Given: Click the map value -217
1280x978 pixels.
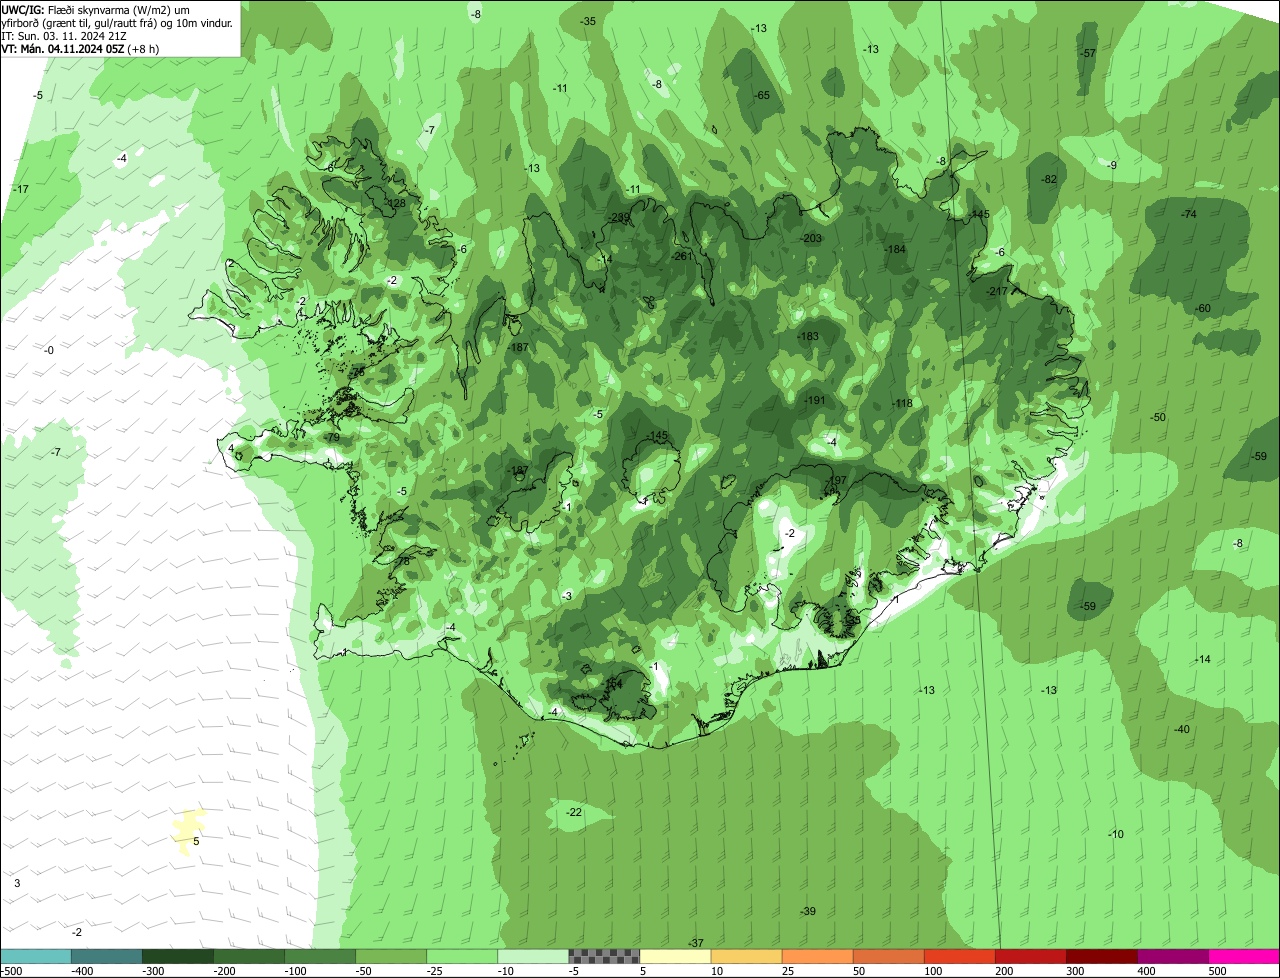Looking at the screenshot, I should [x=997, y=291].
